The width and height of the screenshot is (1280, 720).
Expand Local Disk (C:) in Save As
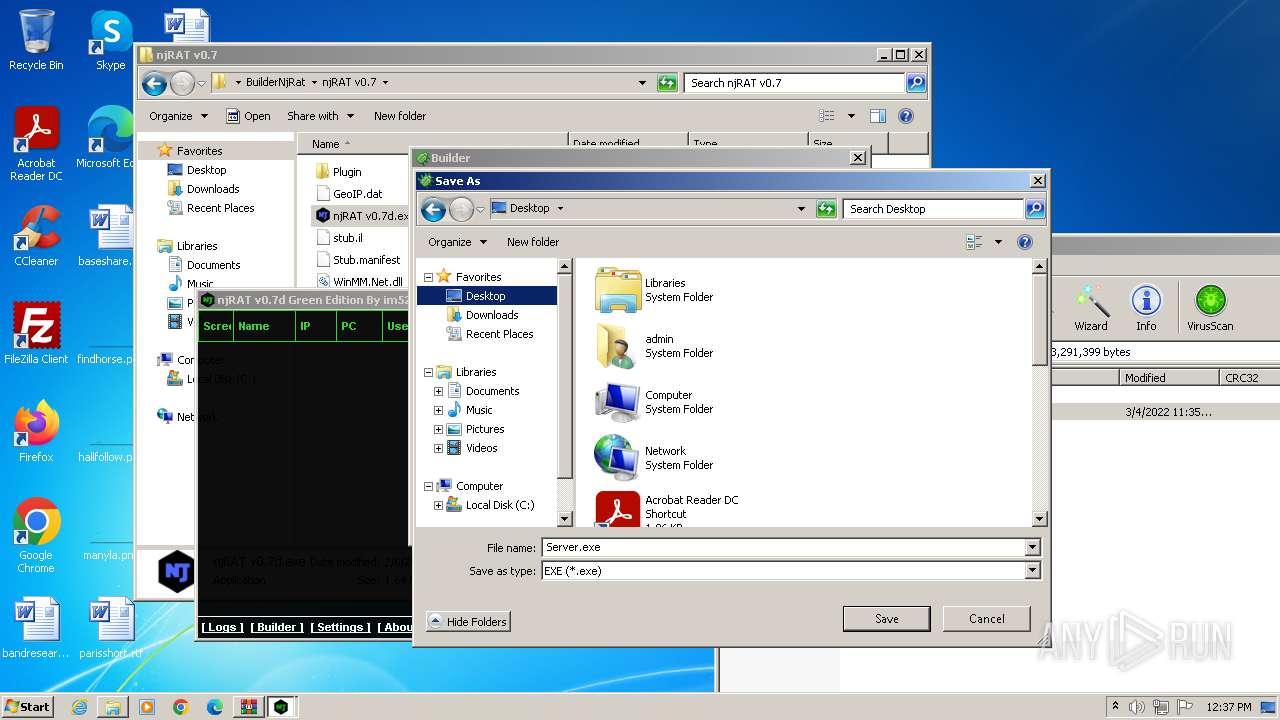tap(438, 505)
